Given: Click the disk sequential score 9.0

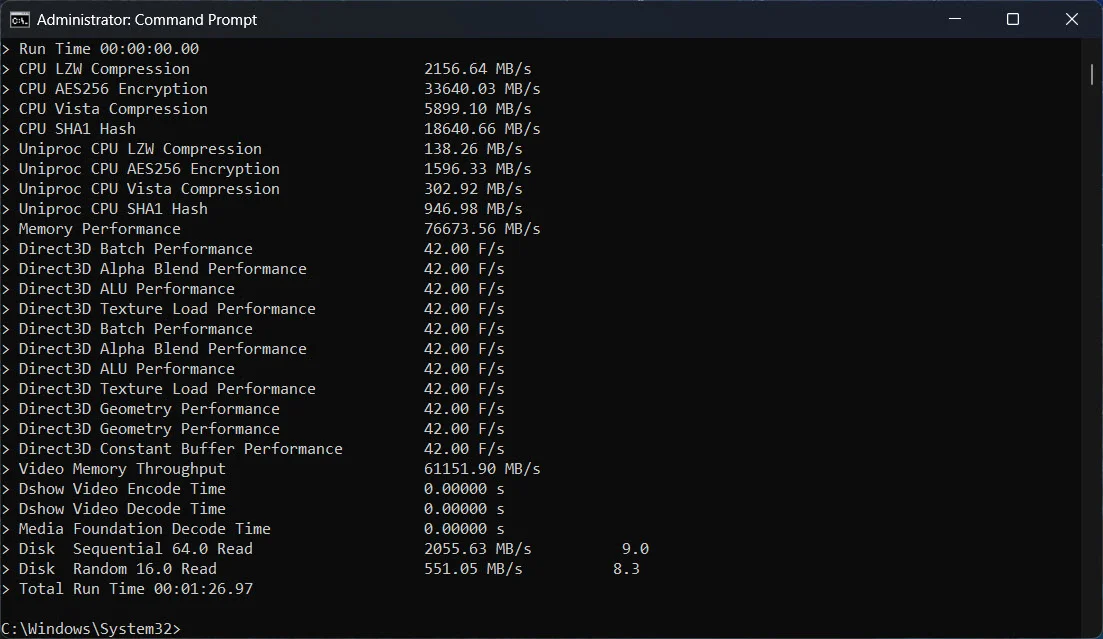Looking at the screenshot, I should tap(635, 549).
